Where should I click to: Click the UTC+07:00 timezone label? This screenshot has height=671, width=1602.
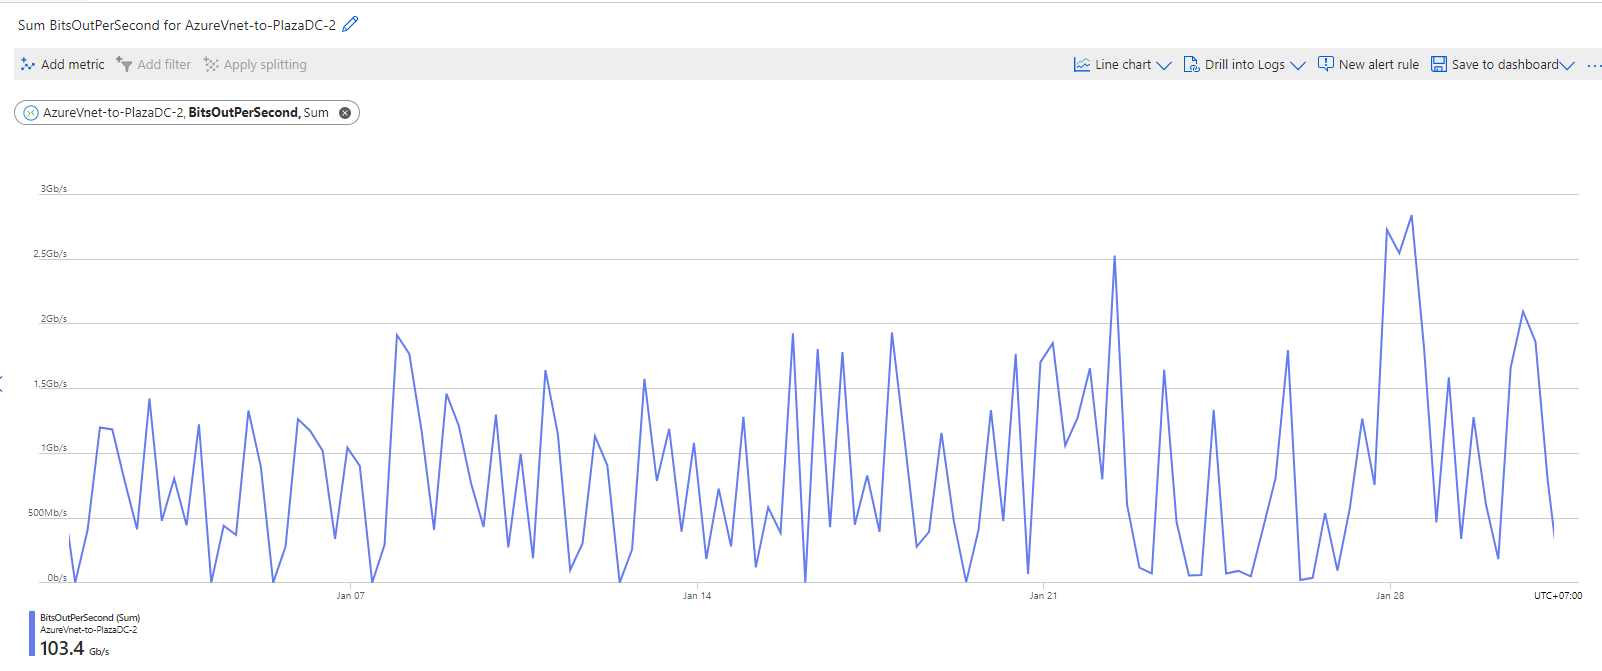click(x=1558, y=596)
